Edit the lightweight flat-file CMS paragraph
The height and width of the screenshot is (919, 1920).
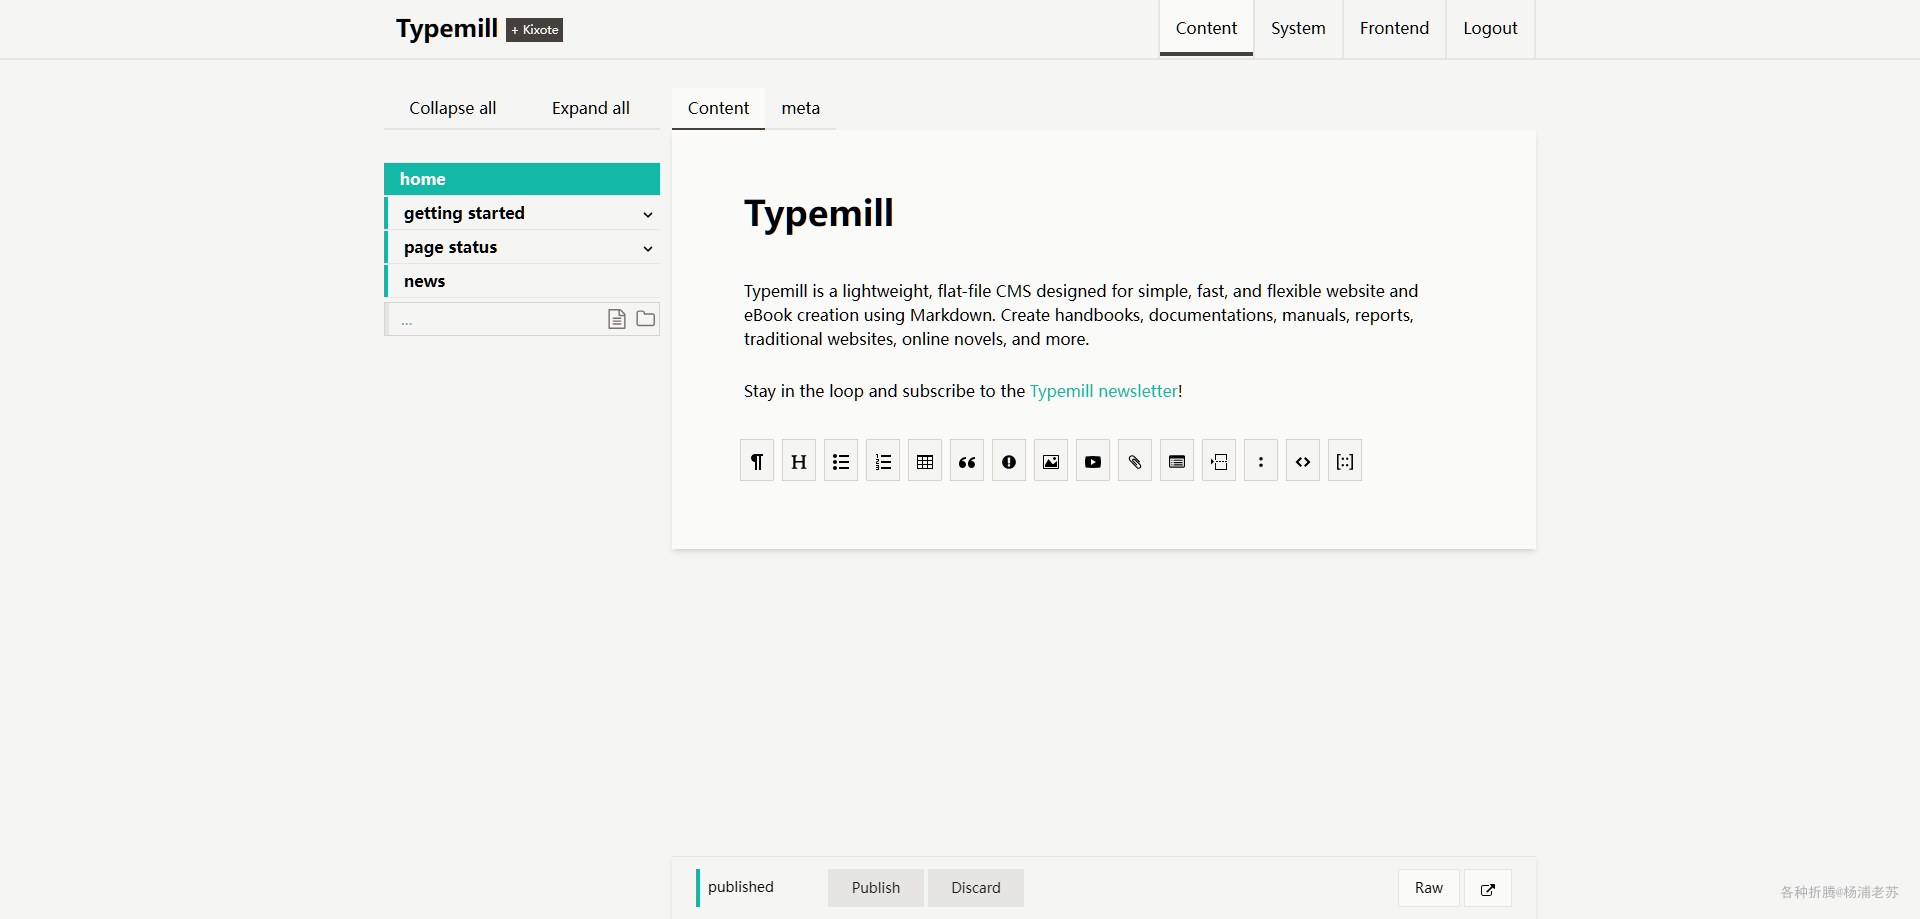pyautogui.click(x=1081, y=315)
